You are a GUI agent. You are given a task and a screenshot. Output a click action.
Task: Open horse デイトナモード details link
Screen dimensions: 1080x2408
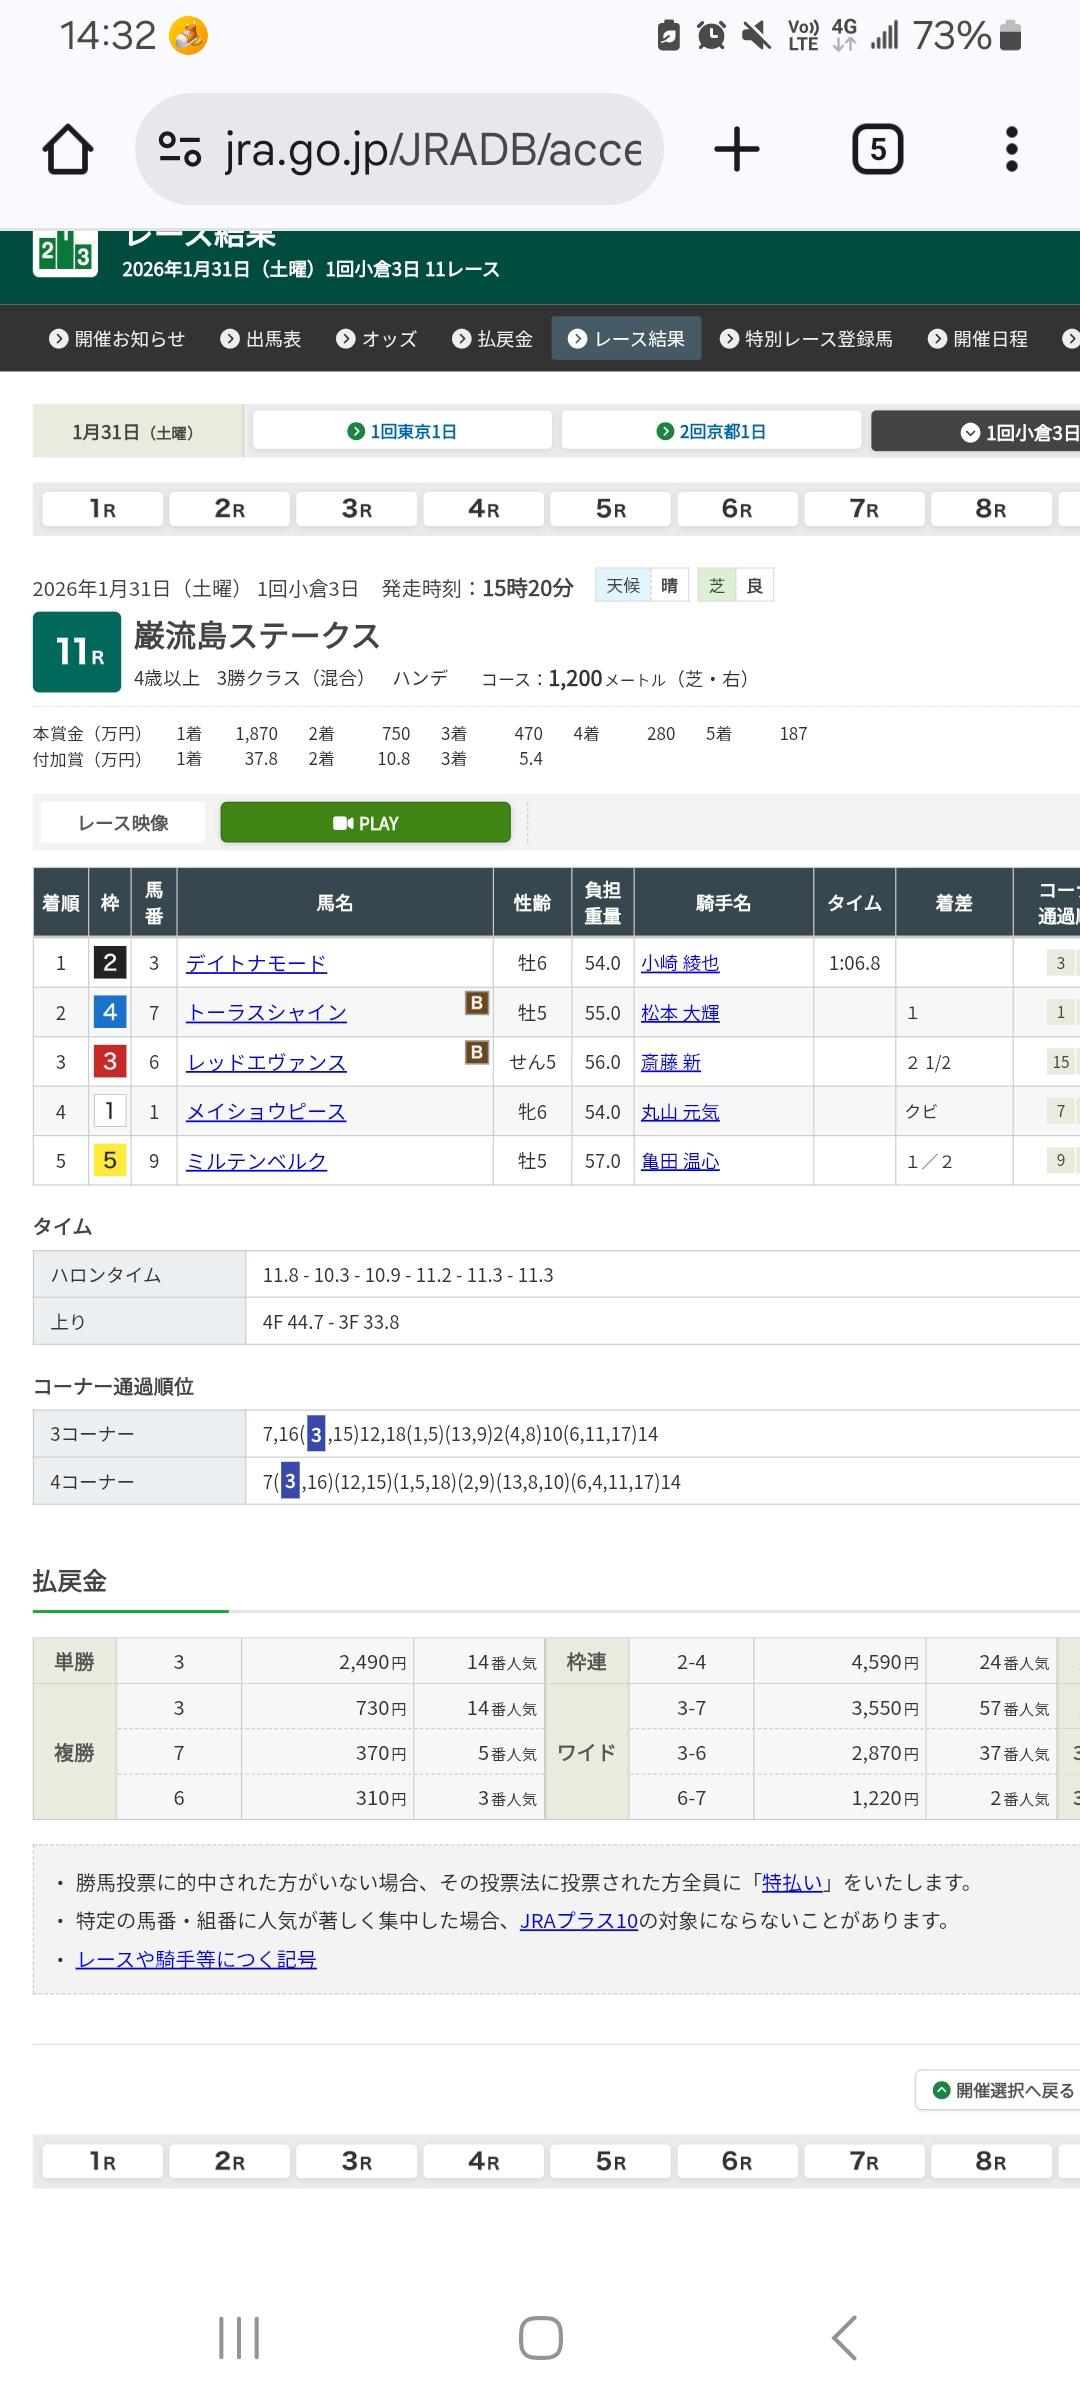click(256, 963)
